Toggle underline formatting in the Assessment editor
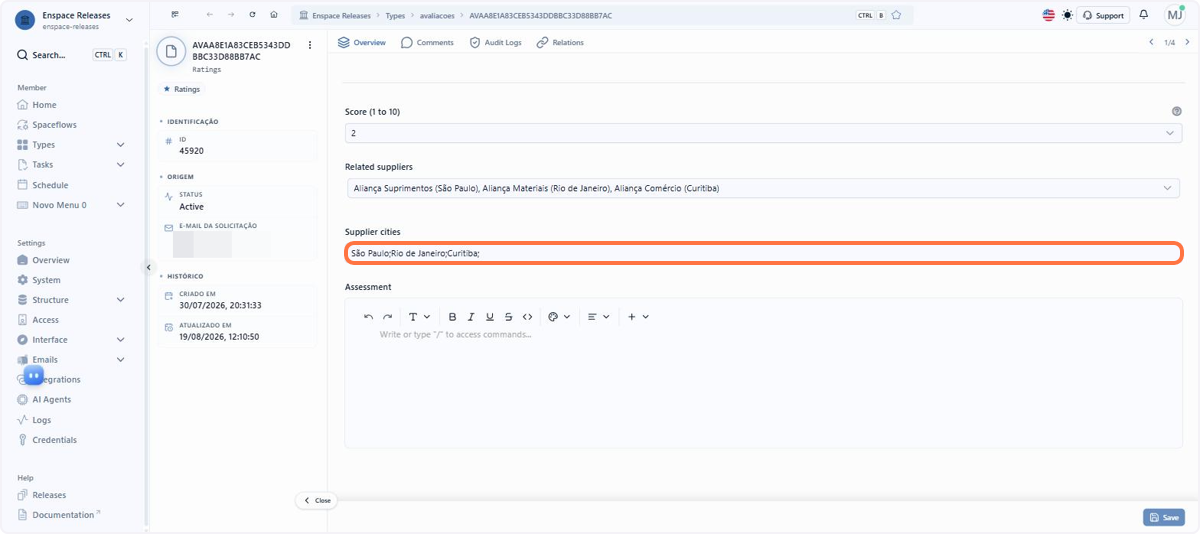Image resolution: width=1200 pixels, height=534 pixels. coord(490,316)
